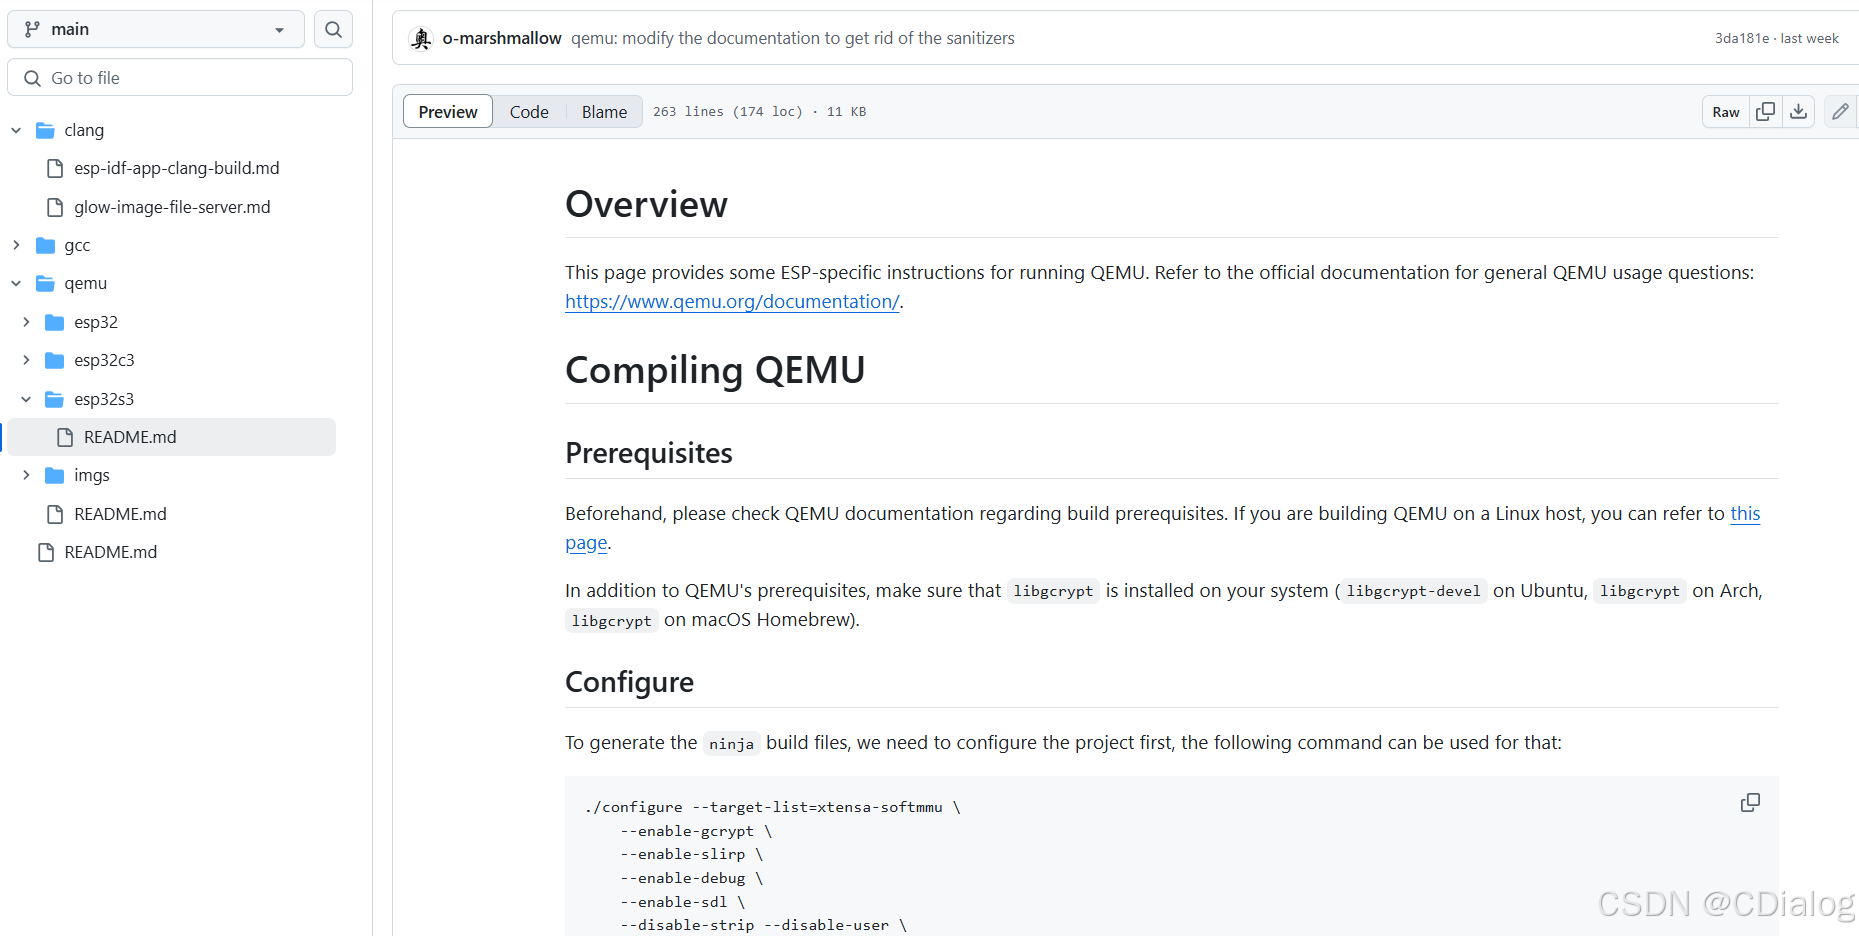Open the qemu folder
1859x936 pixels.
click(85, 283)
